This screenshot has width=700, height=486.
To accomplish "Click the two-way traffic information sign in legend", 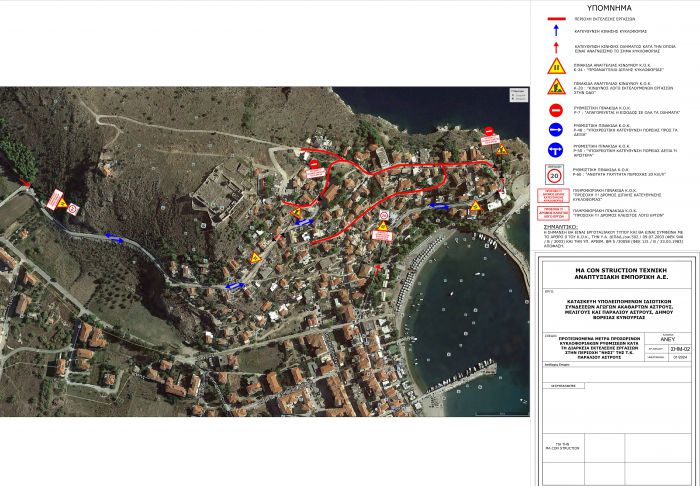I will coord(553,195).
